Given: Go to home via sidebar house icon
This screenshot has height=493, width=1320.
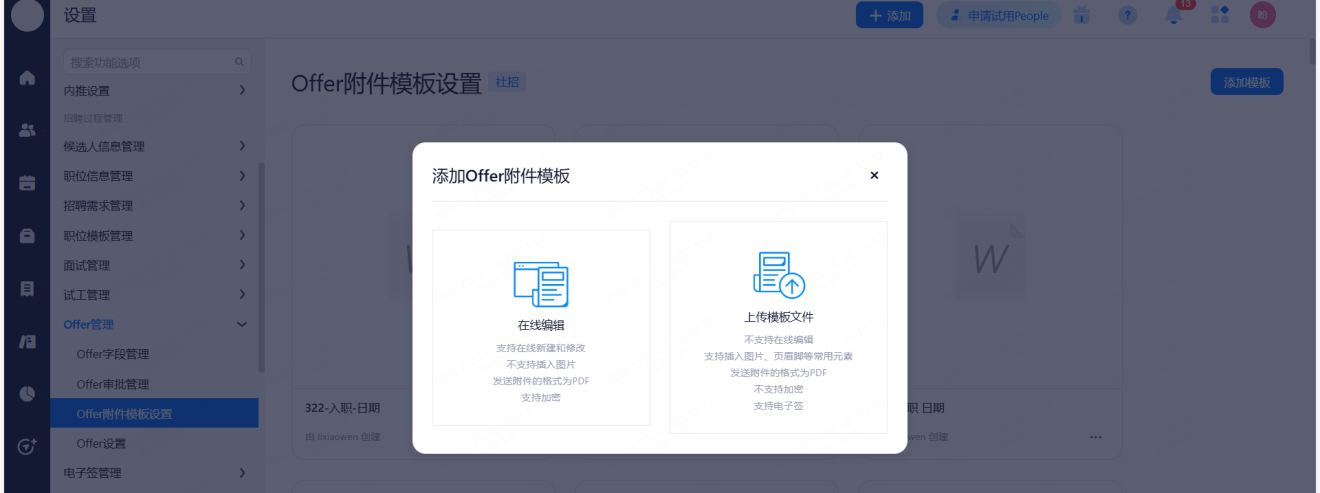Looking at the screenshot, I should click(27, 77).
